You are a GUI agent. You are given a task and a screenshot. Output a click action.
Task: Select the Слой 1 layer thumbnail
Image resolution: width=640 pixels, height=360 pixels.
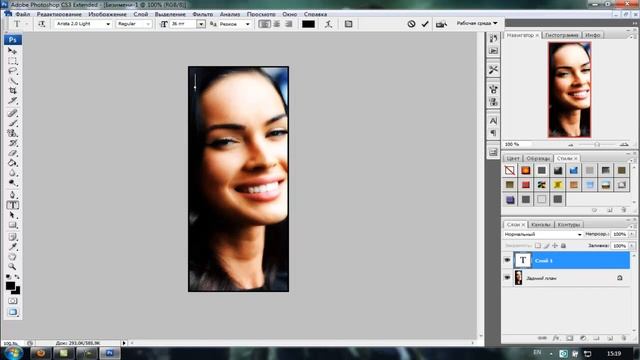[522, 260]
